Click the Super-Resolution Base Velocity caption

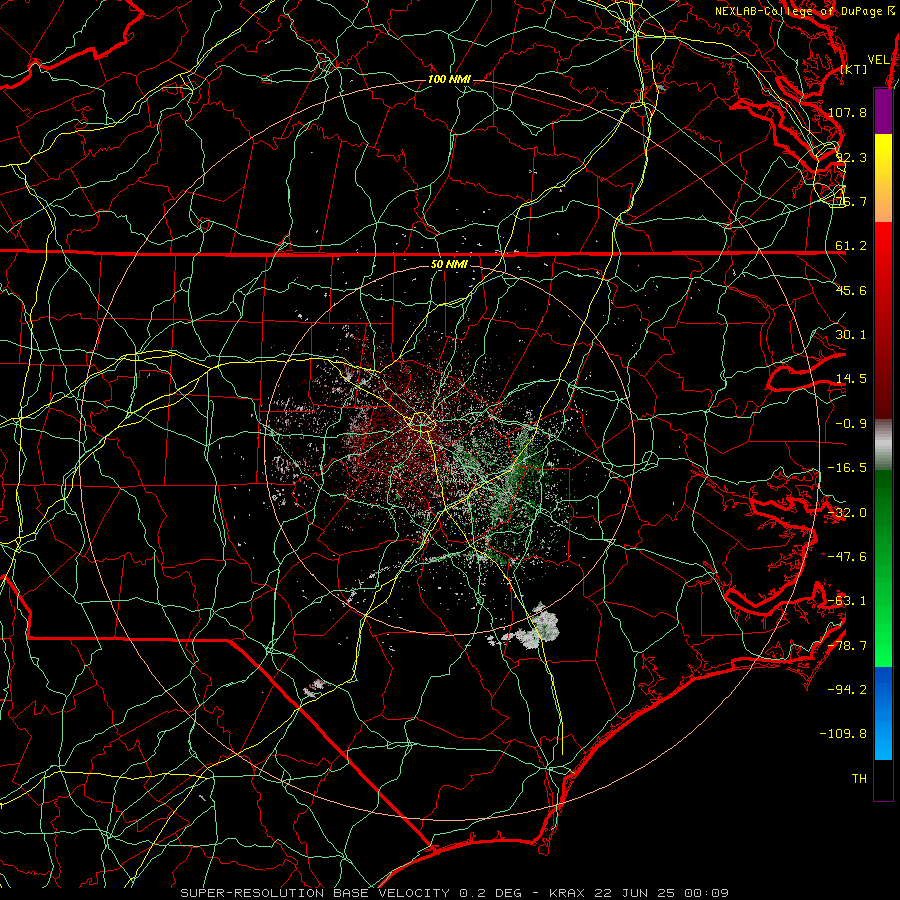click(455, 893)
